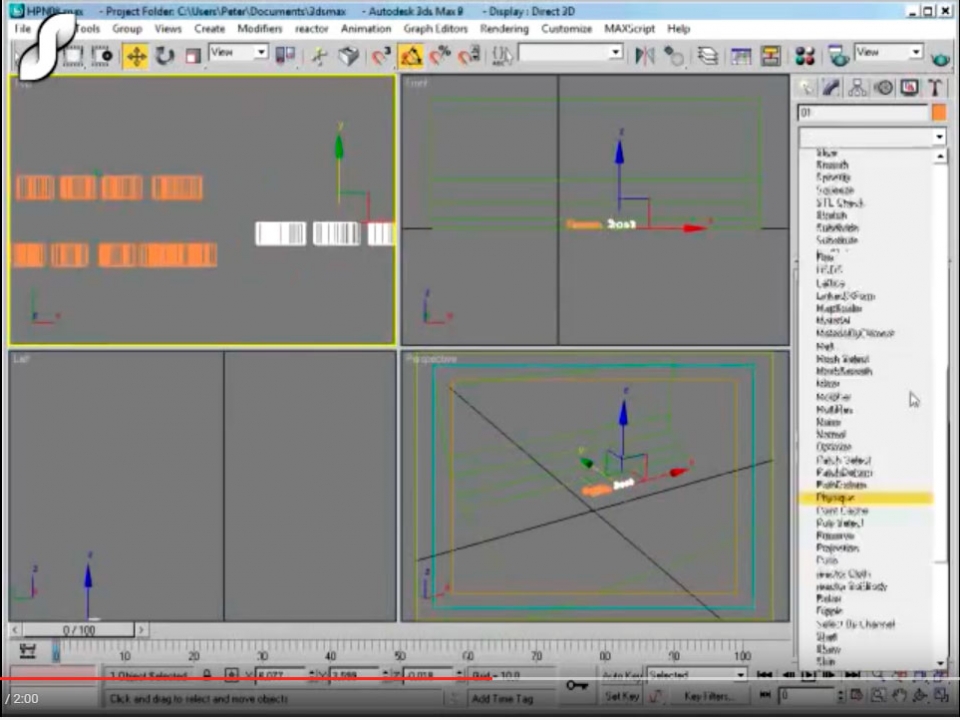Expand the reference coordinate system View dropdown
This screenshot has width=960, height=720.
pos(261,52)
